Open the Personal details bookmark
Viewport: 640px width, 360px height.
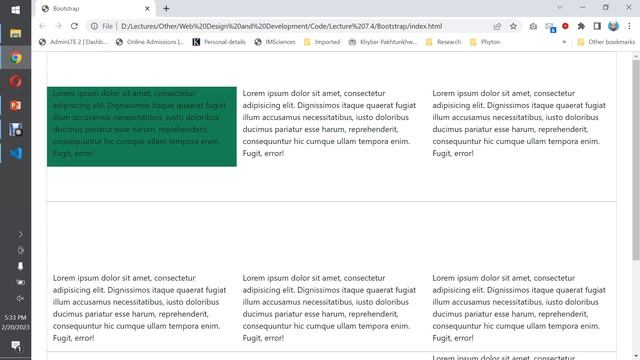tap(219, 42)
